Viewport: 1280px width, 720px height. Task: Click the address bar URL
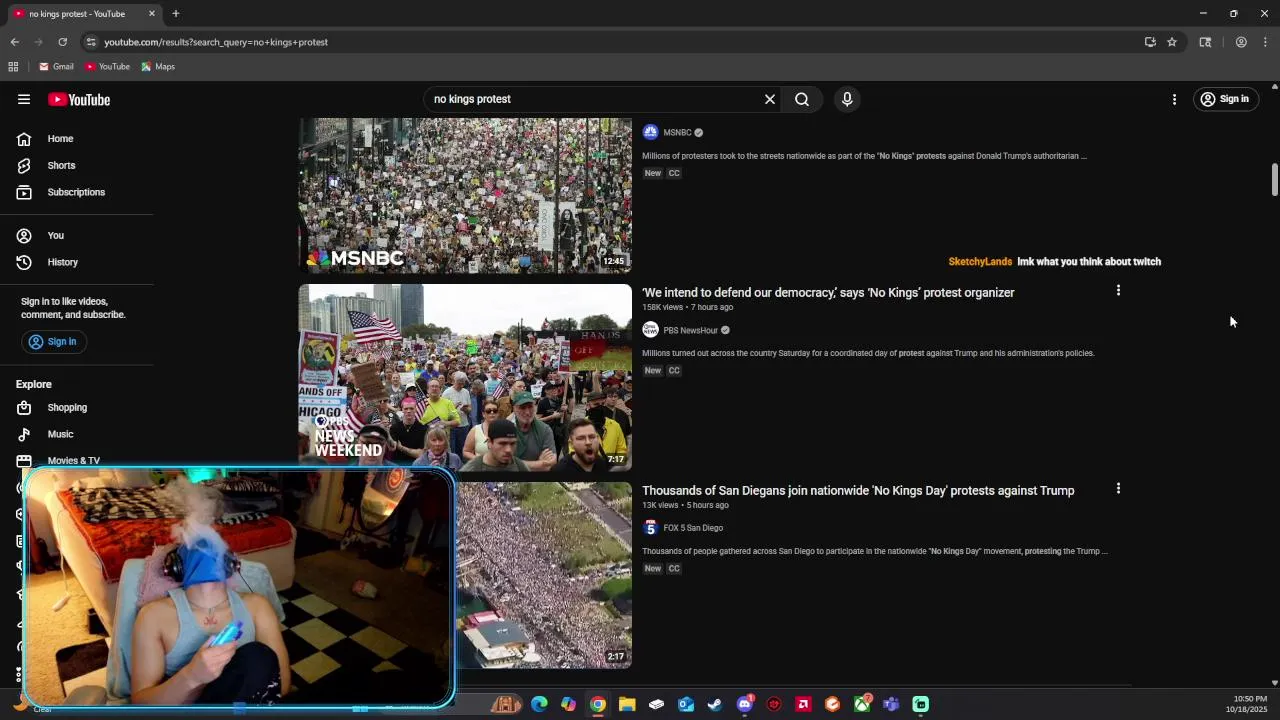point(216,42)
